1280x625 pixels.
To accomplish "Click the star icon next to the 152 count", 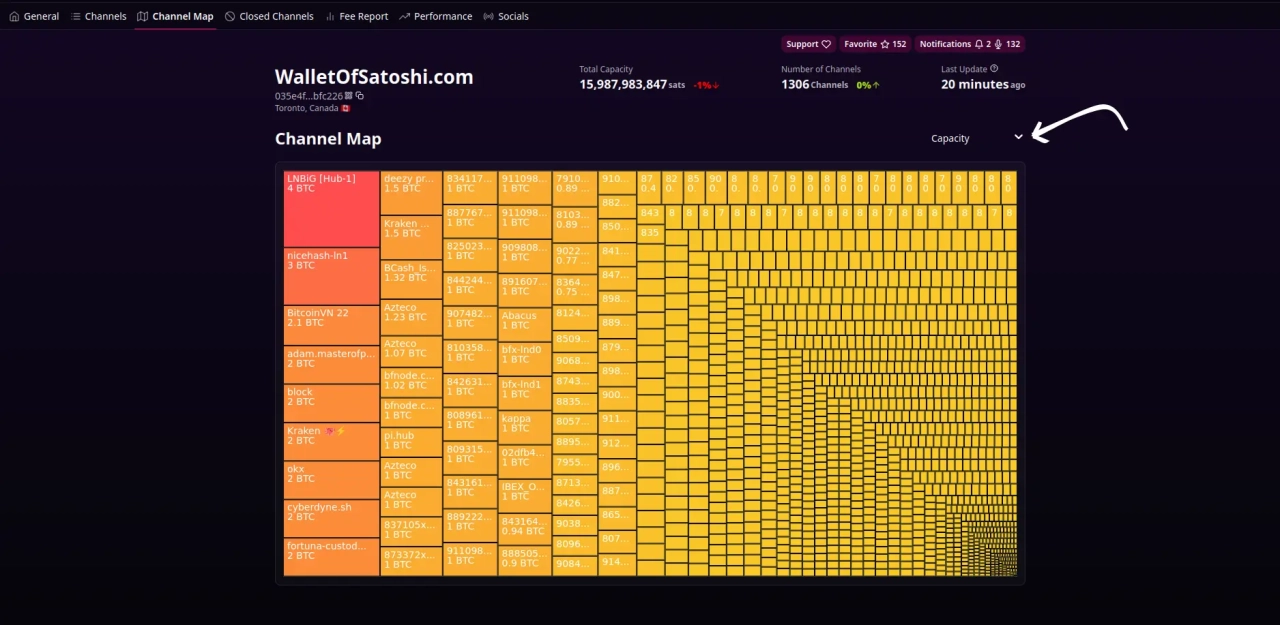I will coord(886,44).
